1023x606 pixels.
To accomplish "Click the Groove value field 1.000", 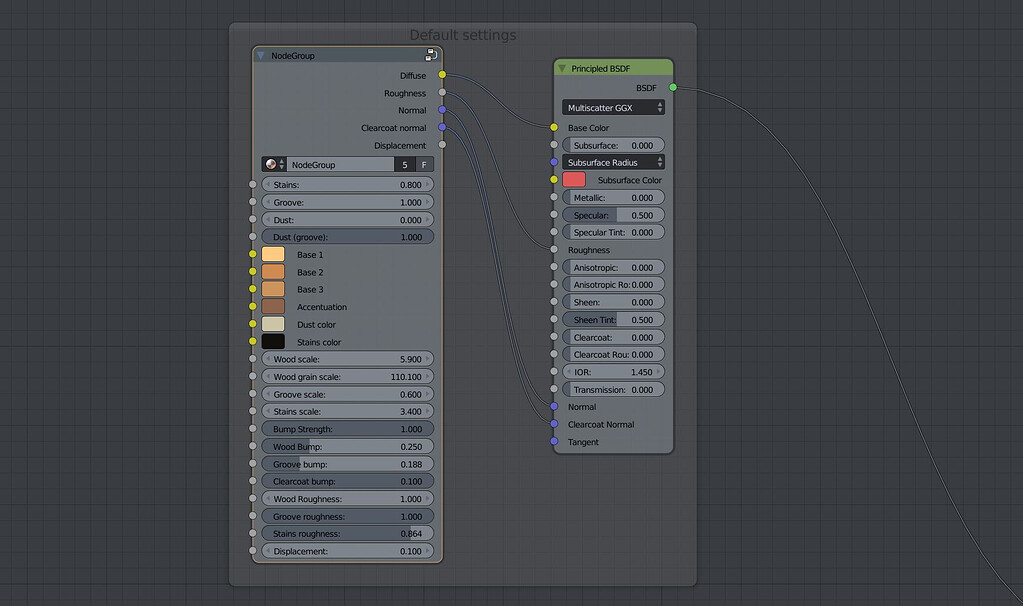I will pyautogui.click(x=348, y=202).
